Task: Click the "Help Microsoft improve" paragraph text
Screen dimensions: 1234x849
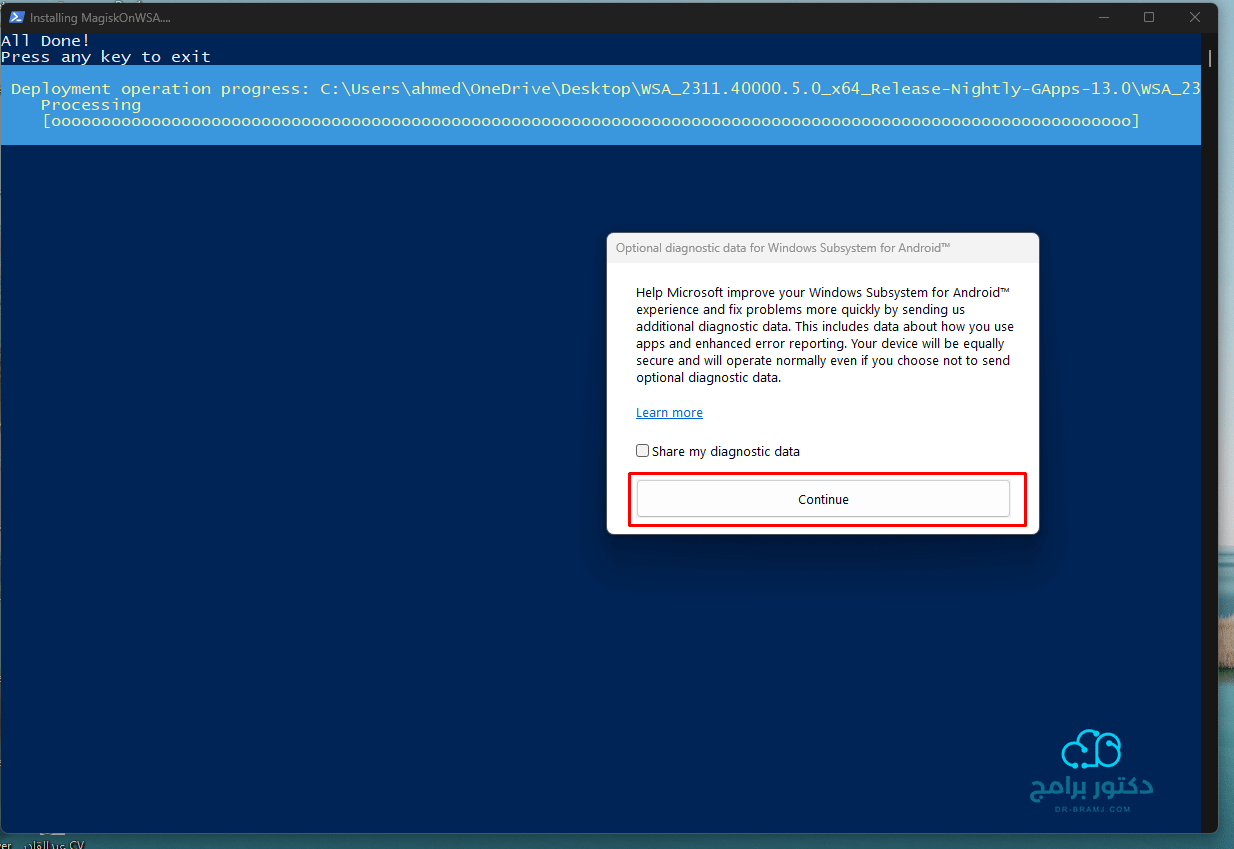Action: (825, 335)
